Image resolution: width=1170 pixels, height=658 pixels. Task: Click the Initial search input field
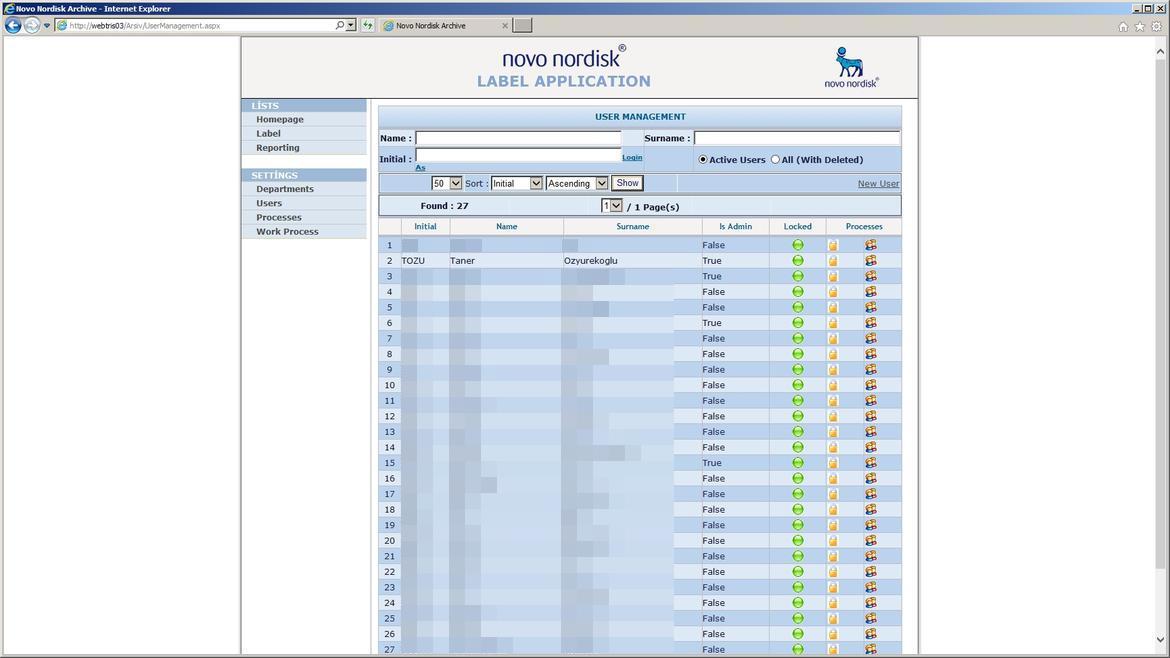tap(518, 155)
